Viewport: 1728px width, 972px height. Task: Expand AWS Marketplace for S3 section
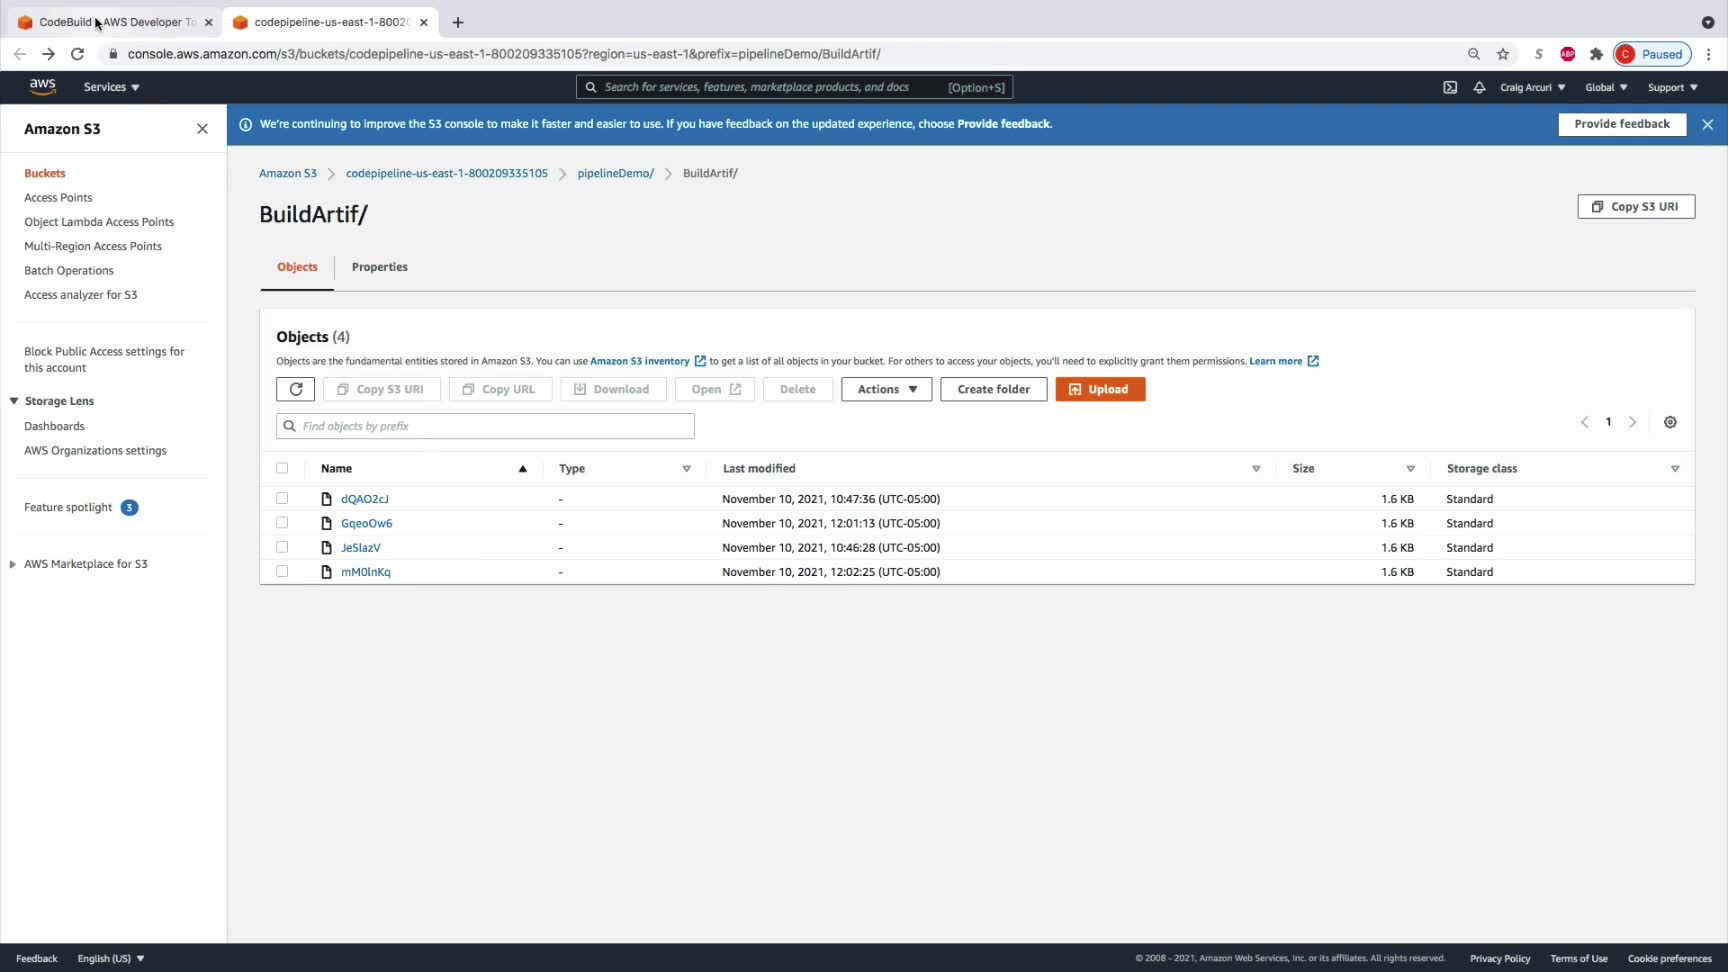[13, 564]
